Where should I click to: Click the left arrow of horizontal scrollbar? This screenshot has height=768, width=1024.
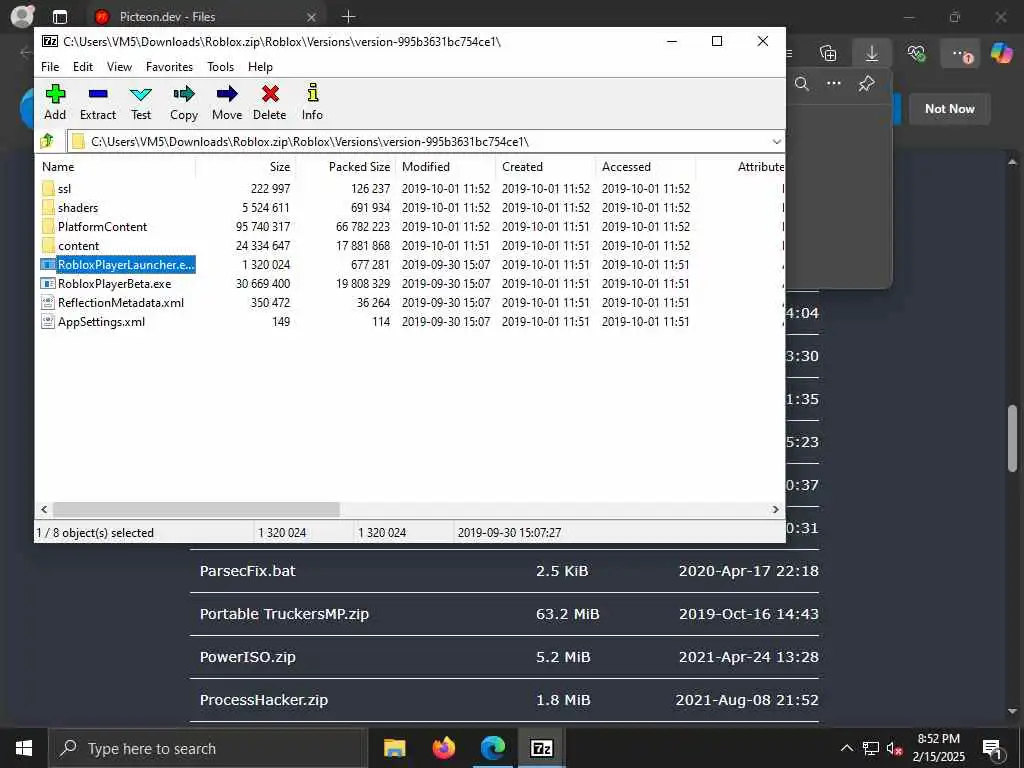coord(44,509)
